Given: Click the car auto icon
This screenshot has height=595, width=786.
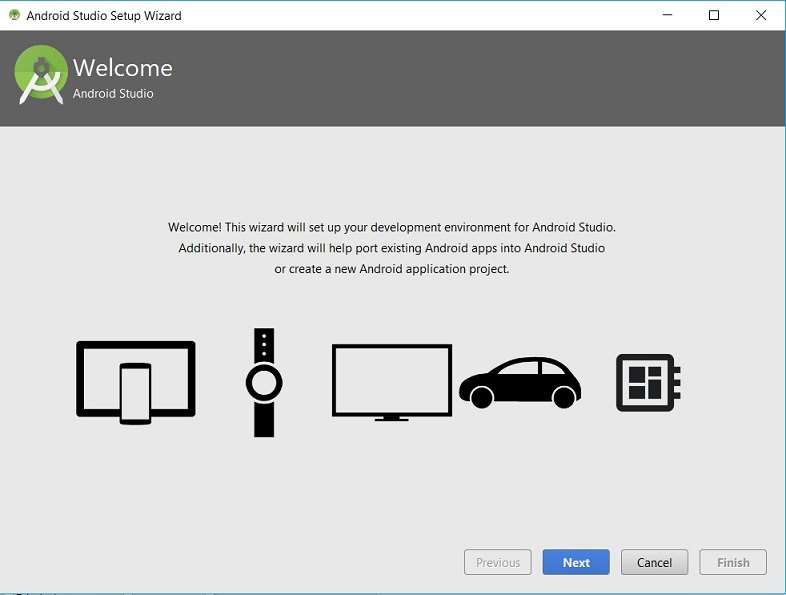Looking at the screenshot, I should pos(520,382).
